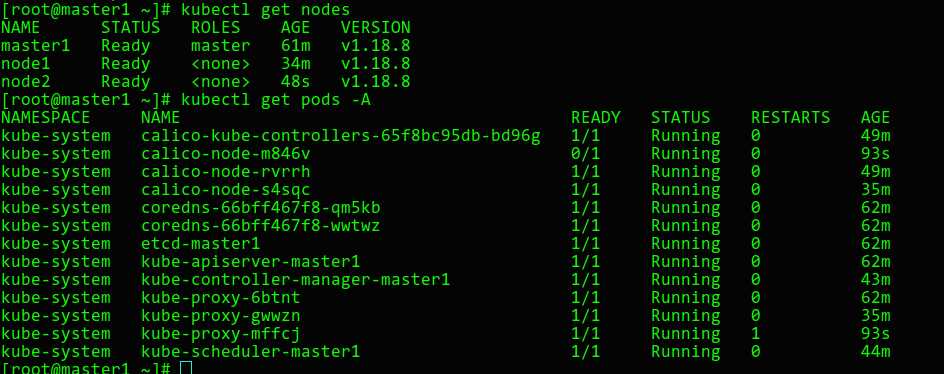Click the kube-controller-manager-master1 pod name

296,280
